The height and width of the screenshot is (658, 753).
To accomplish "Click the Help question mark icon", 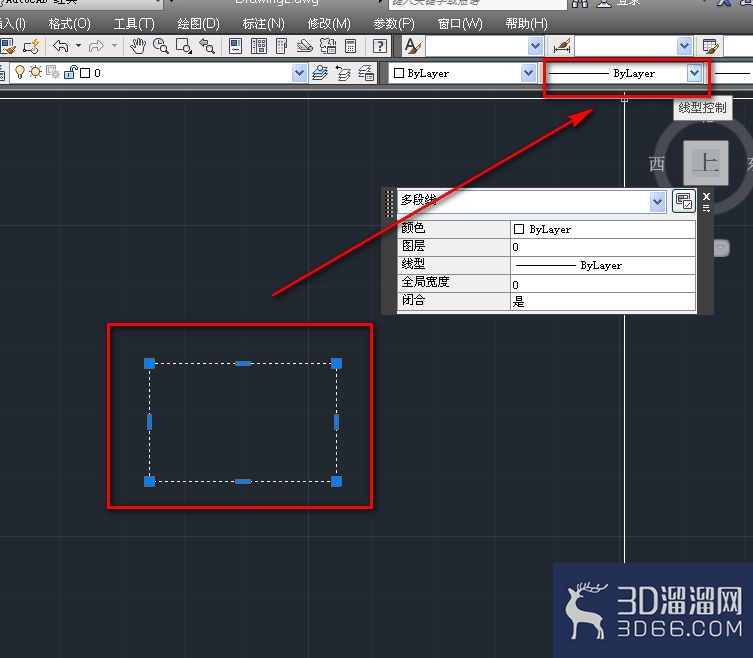I will 380,47.
